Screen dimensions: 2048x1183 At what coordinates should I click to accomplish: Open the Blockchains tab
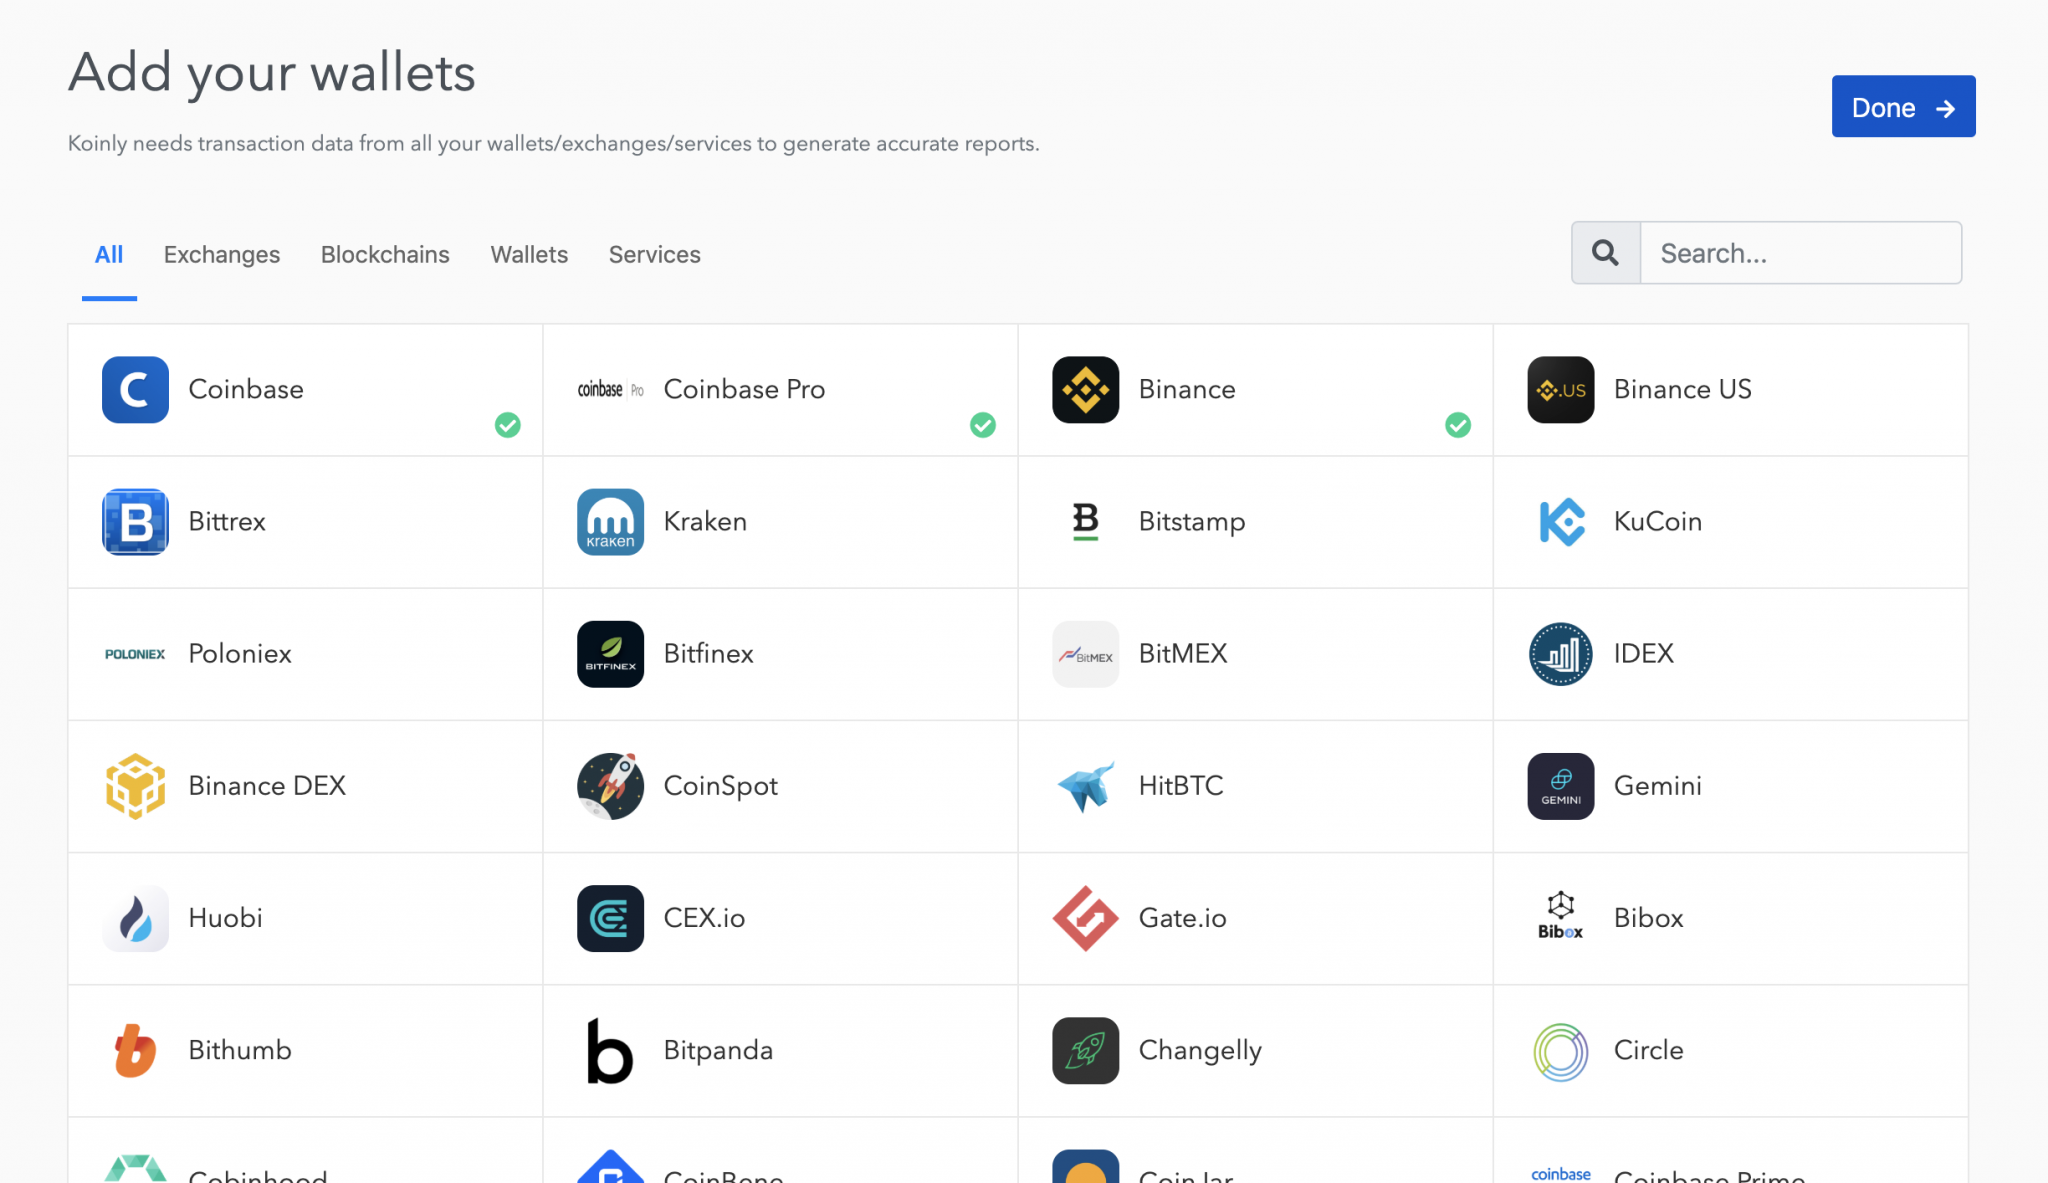[384, 255]
